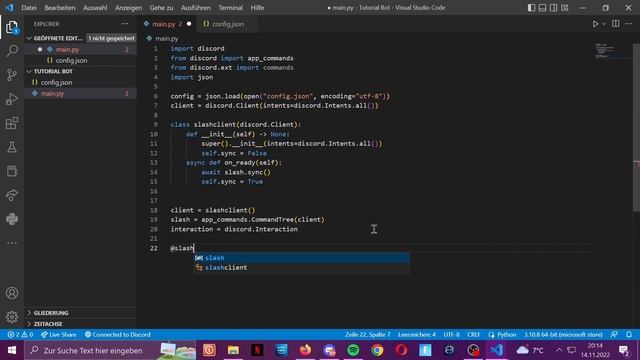Viewport: 640px width, 360px height.
Task: Open the Anzeigen menu
Action: [129, 8]
